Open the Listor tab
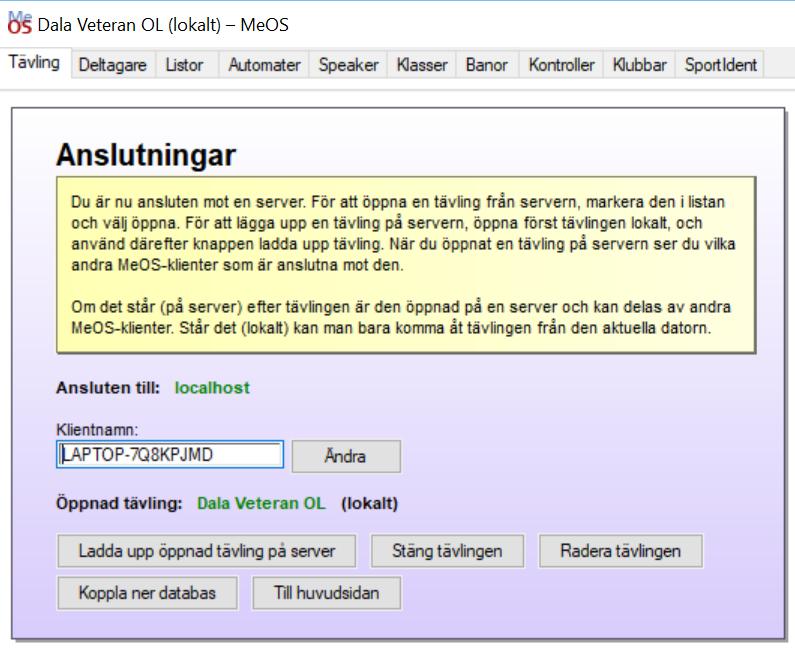This screenshot has width=795, height=652. (x=185, y=65)
